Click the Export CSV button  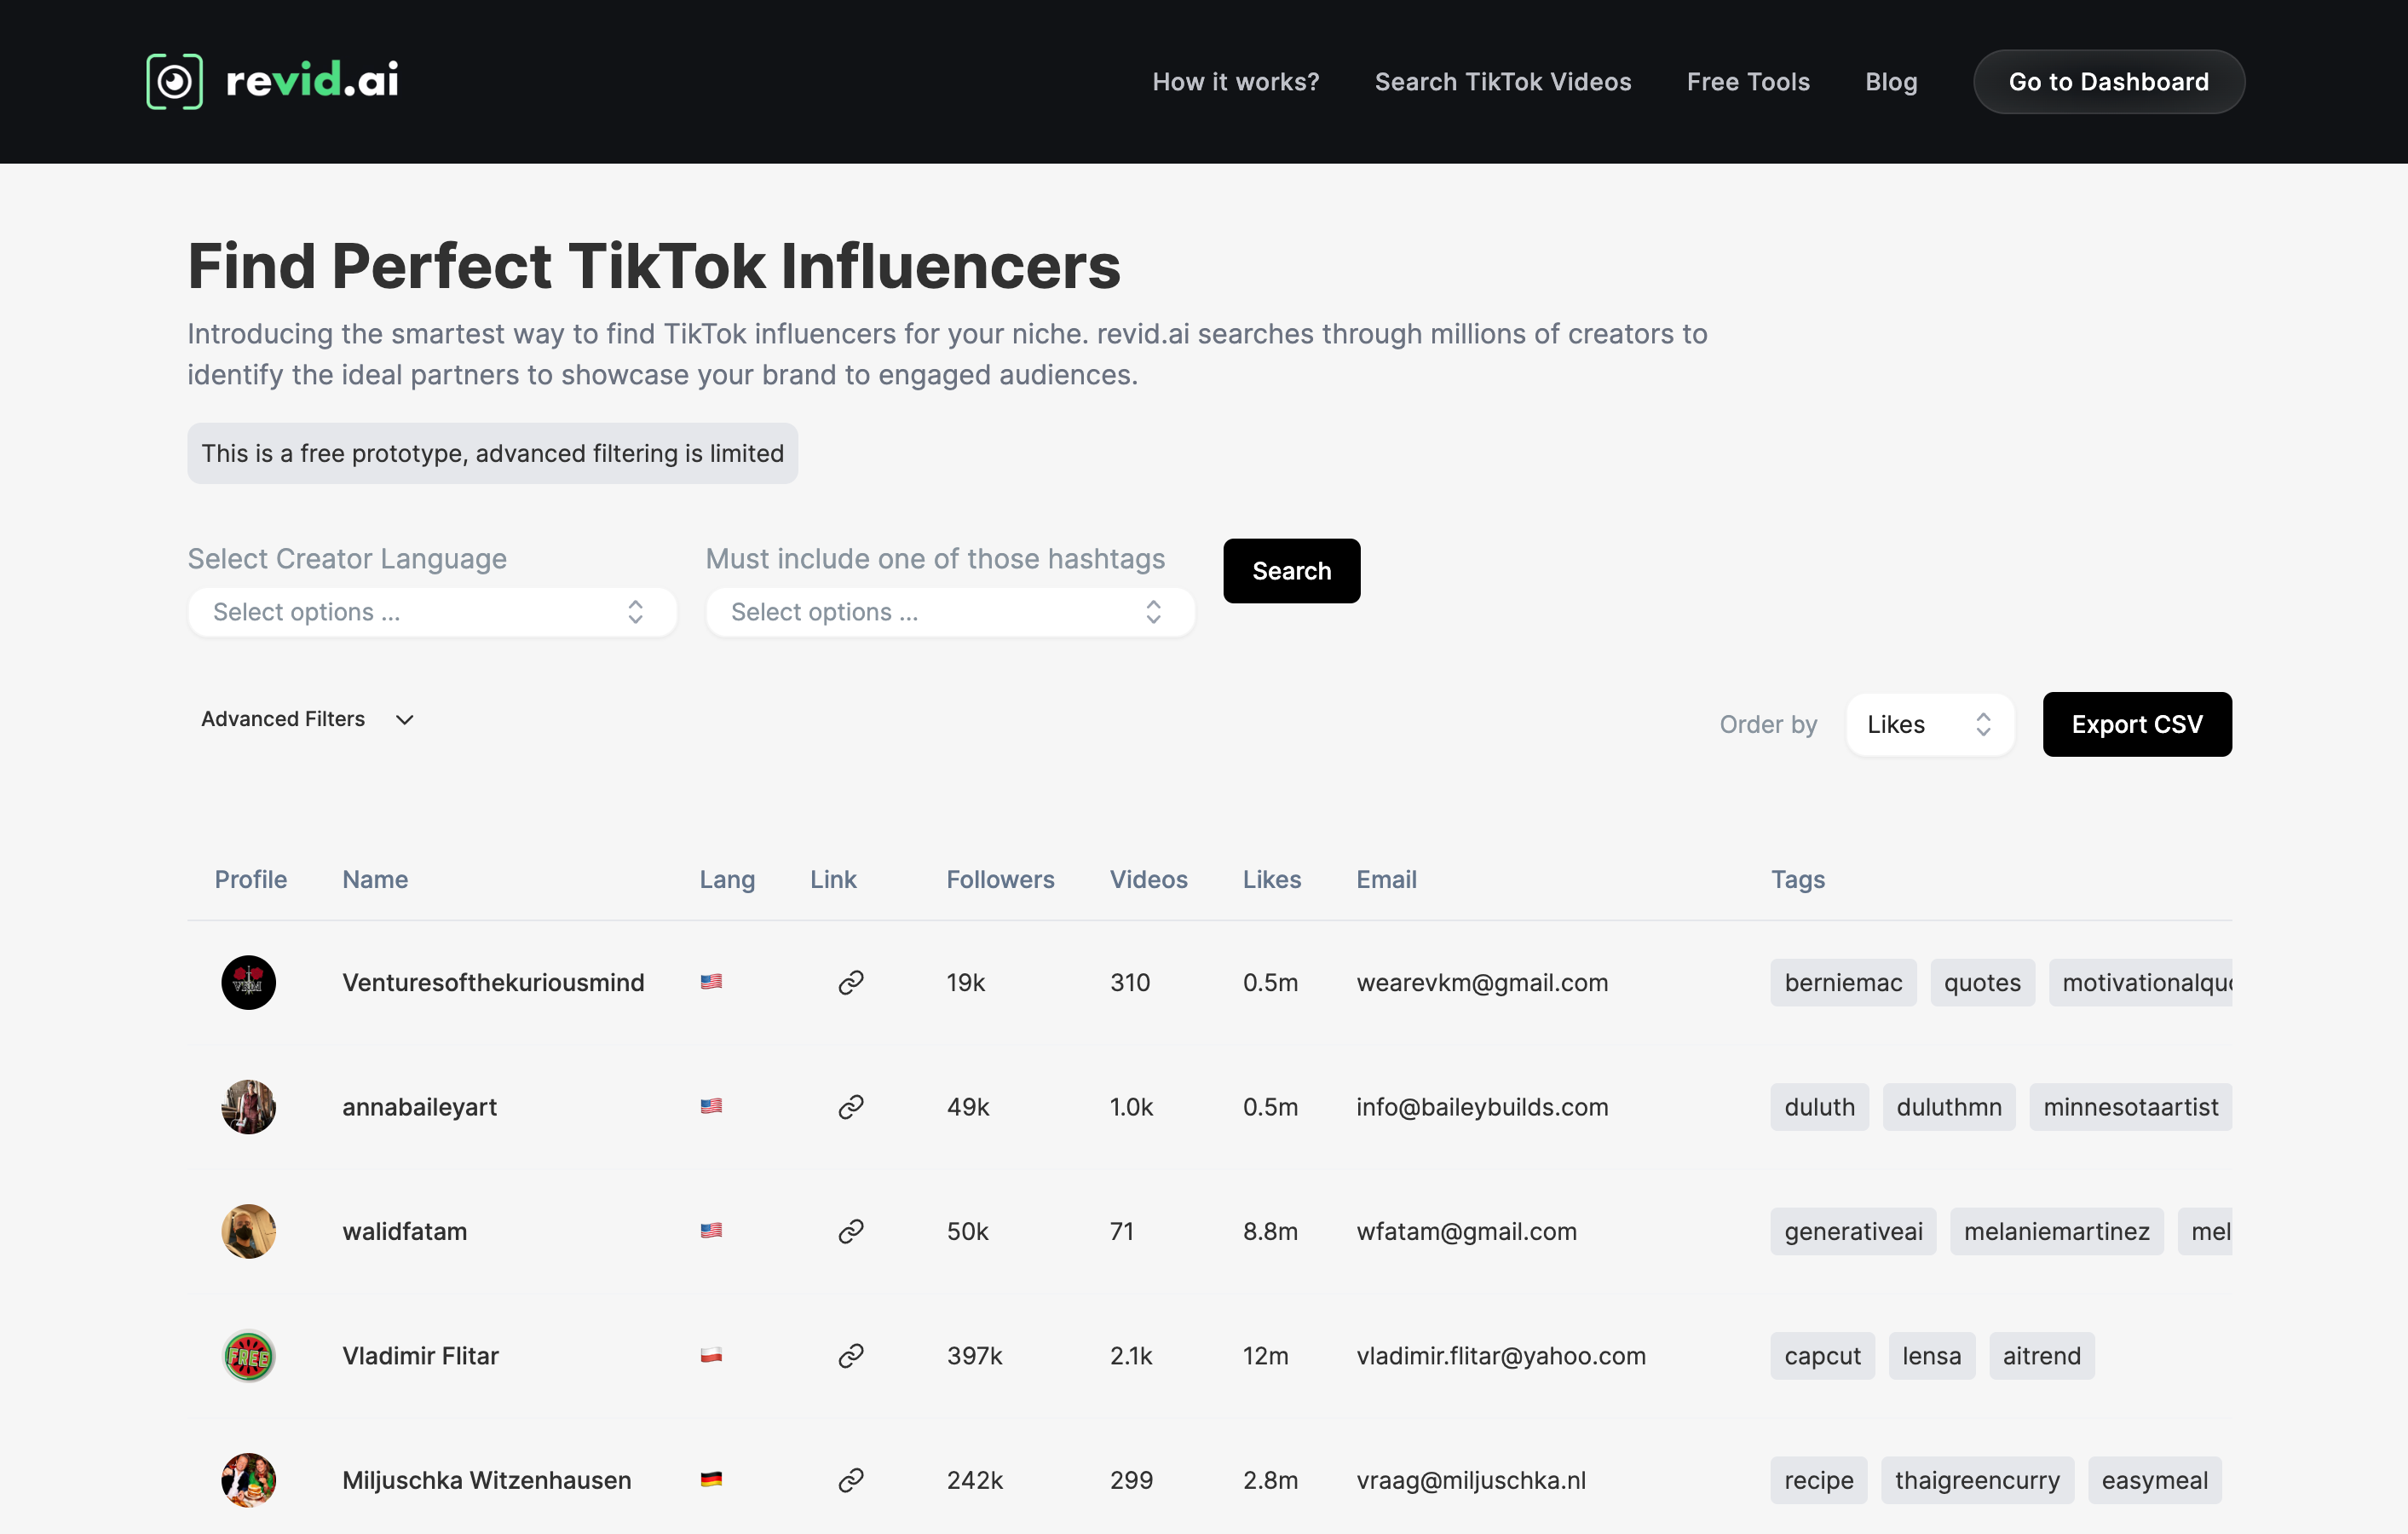point(2136,724)
